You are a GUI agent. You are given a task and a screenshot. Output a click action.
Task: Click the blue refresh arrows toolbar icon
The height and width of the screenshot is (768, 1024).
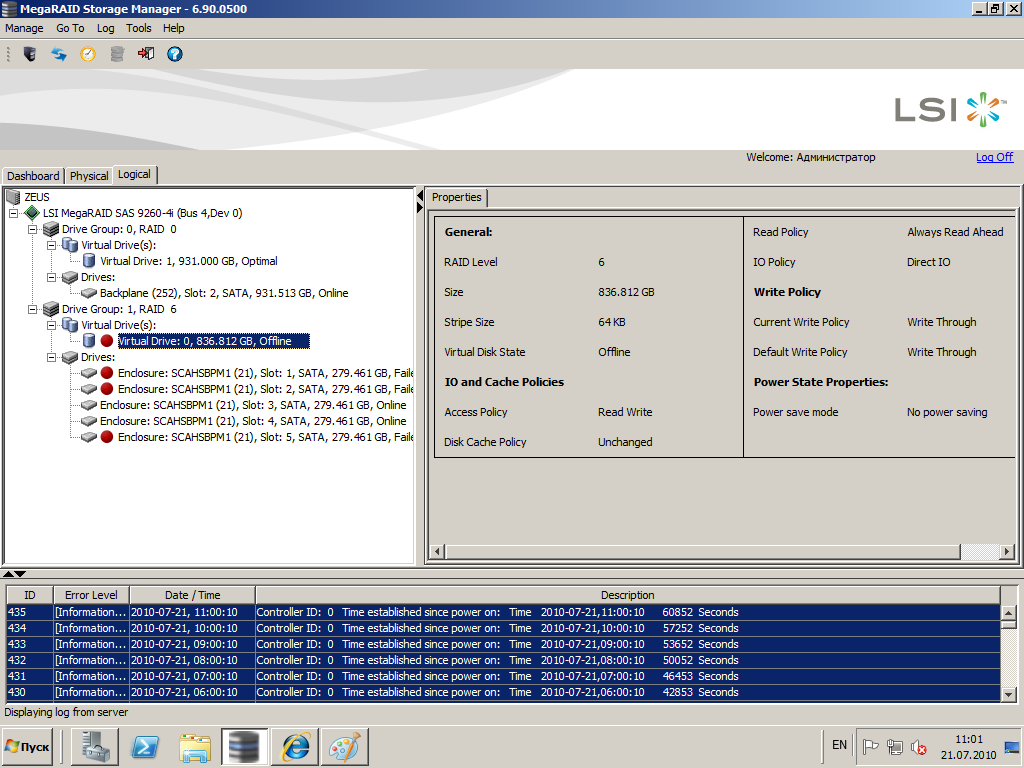(x=59, y=54)
